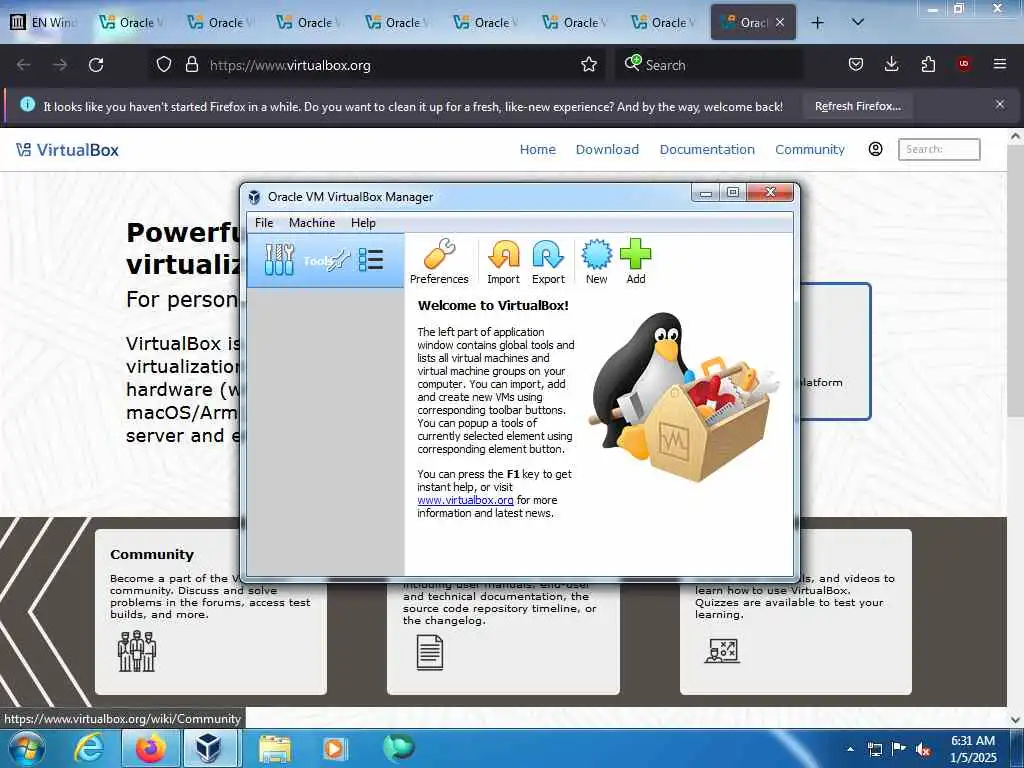Click the Import appliance icon
Viewport: 1024px width, 768px height.
pos(504,262)
